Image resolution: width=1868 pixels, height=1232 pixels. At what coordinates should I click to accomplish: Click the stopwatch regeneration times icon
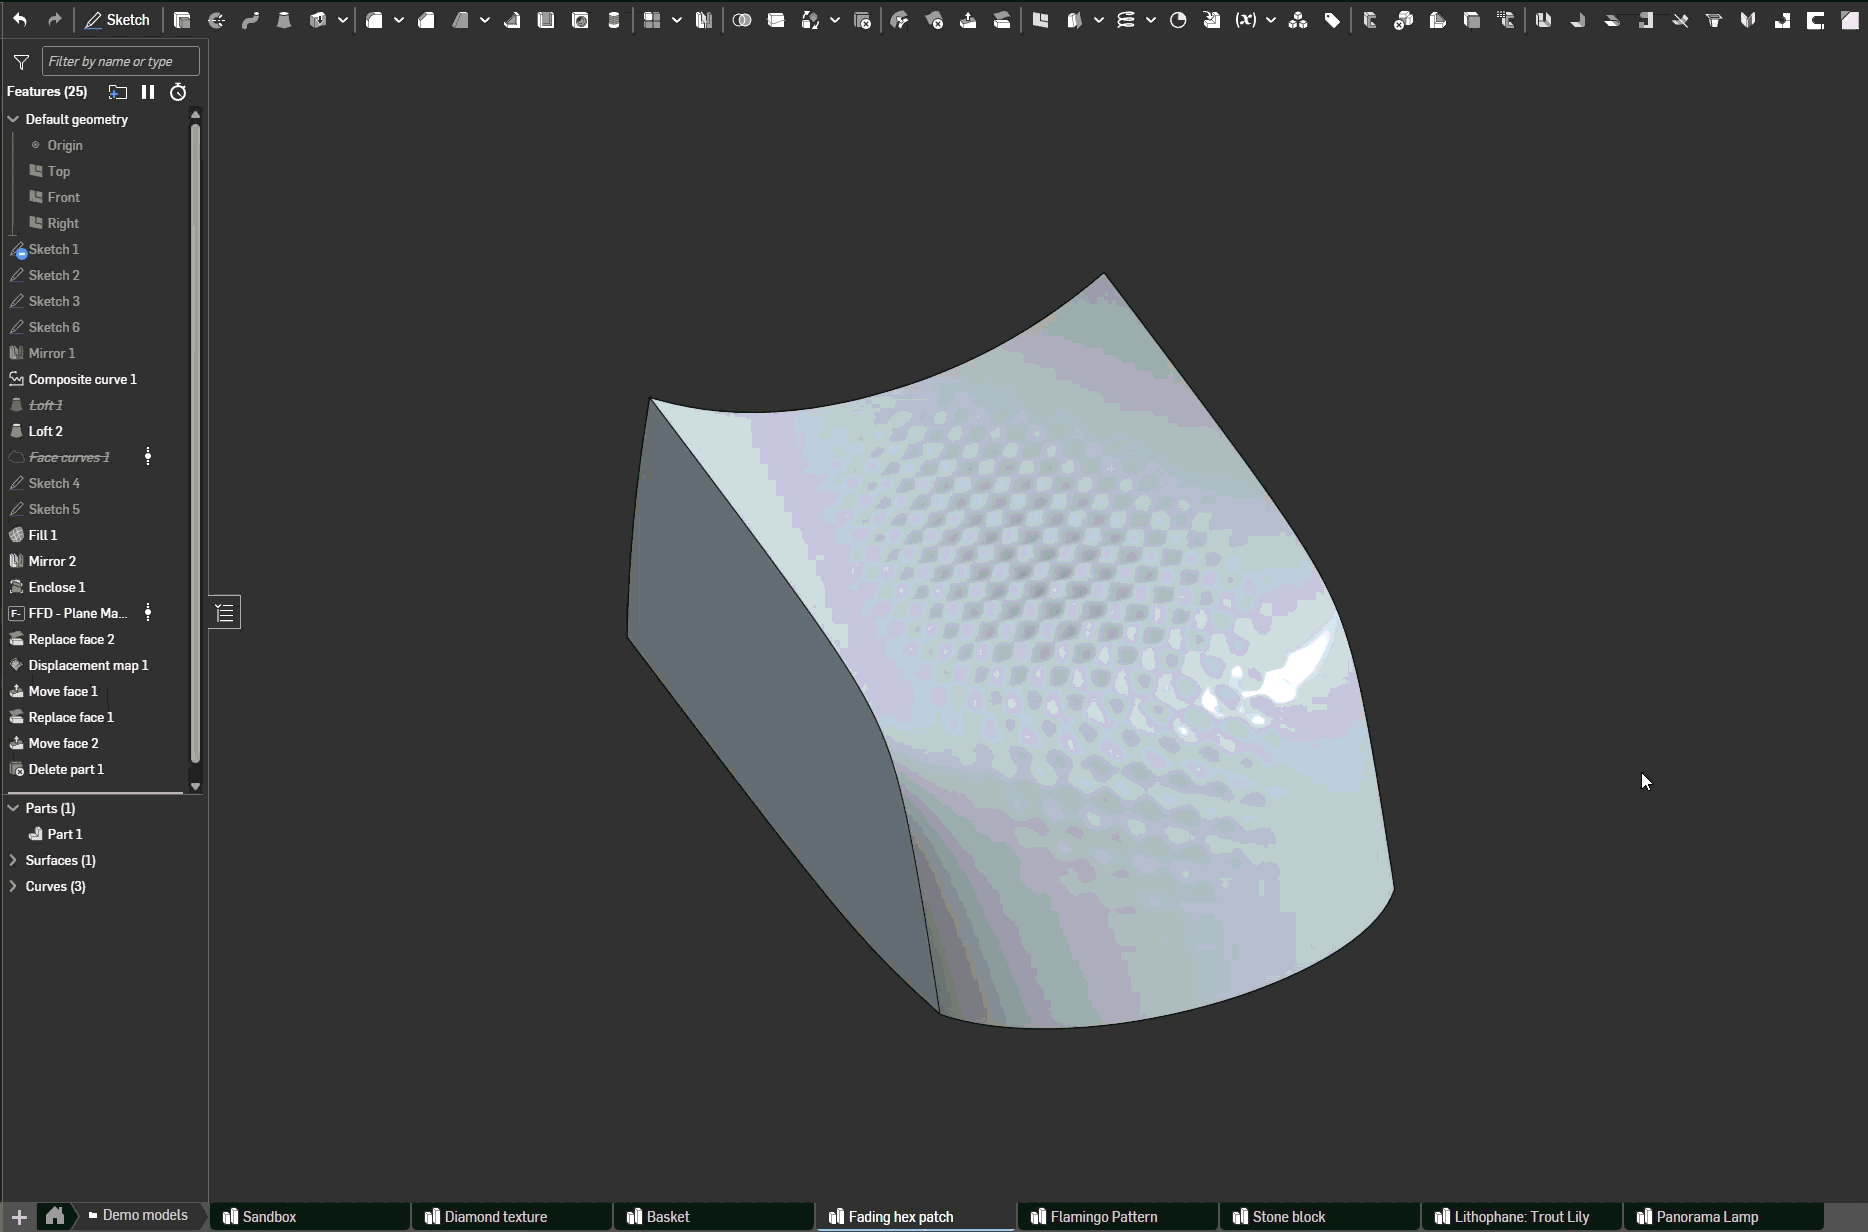(x=178, y=92)
